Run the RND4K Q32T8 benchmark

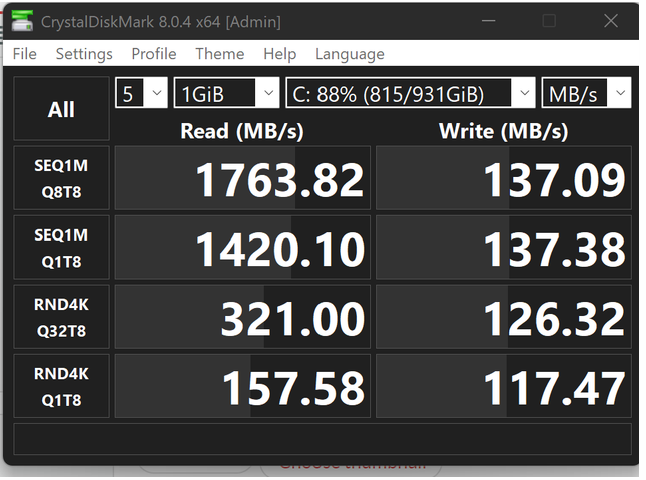click(x=61, y=316)
